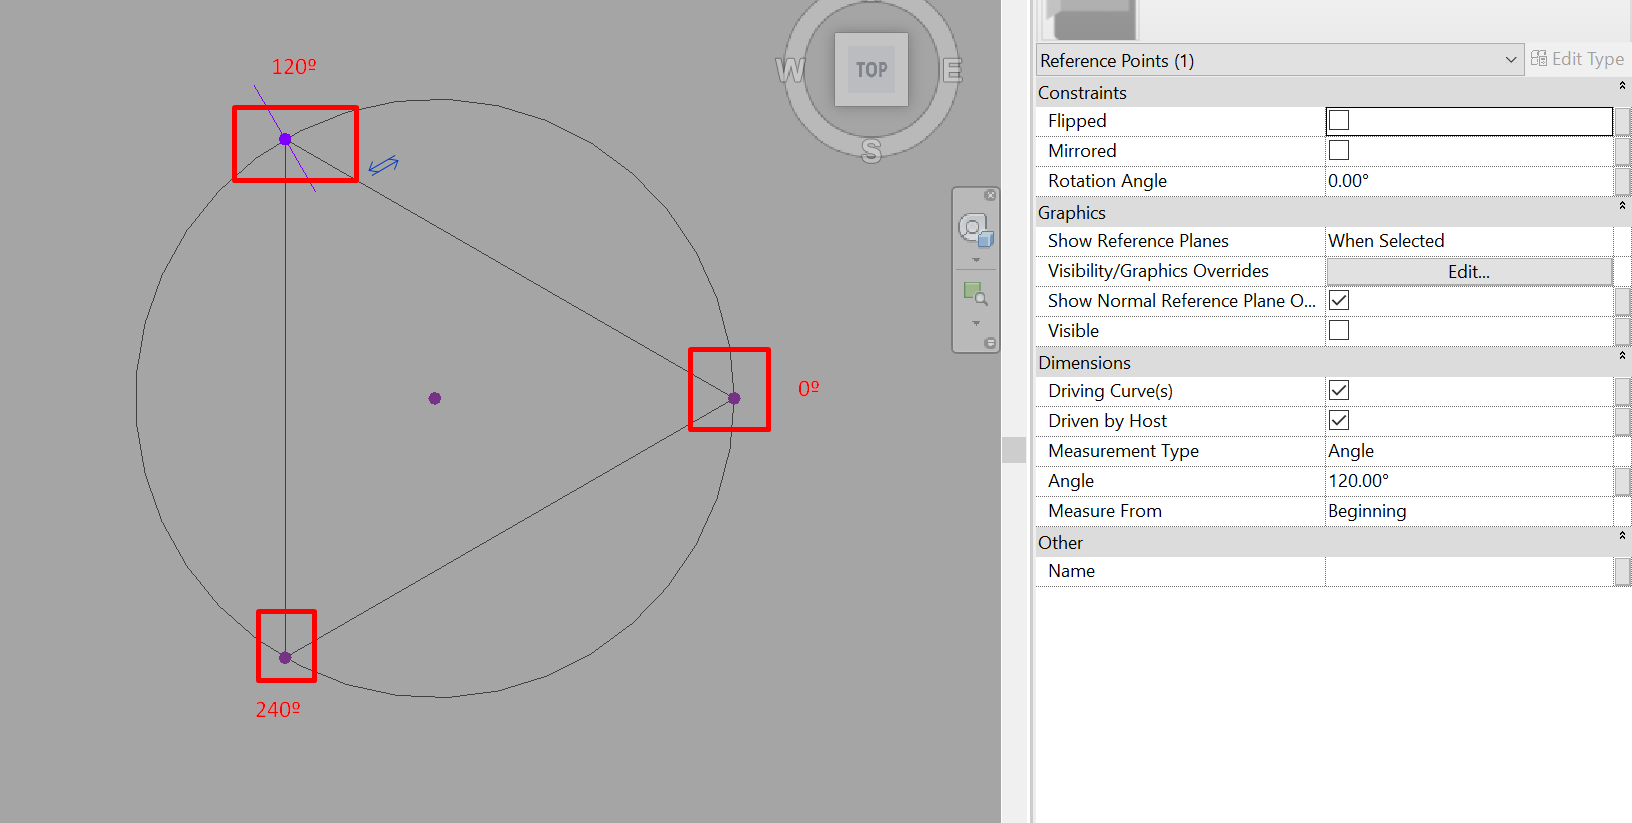Select the reference point labeled 240º
Viewport: 1632px width, 823px height.
tap(285, 657)
